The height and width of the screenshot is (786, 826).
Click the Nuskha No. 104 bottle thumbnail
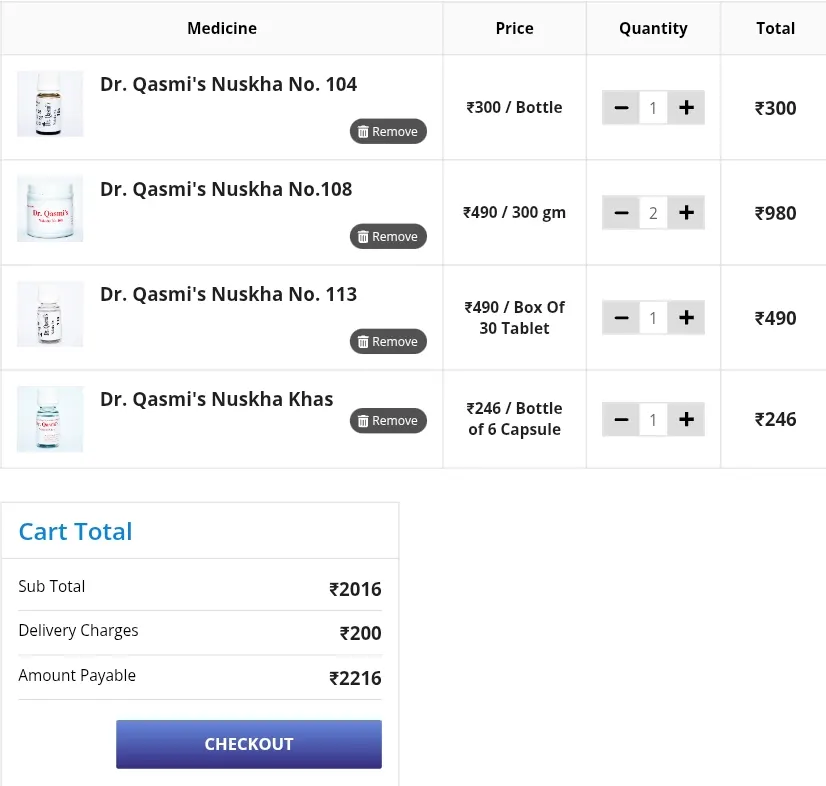pyautogui.click(x=50, y=104)
